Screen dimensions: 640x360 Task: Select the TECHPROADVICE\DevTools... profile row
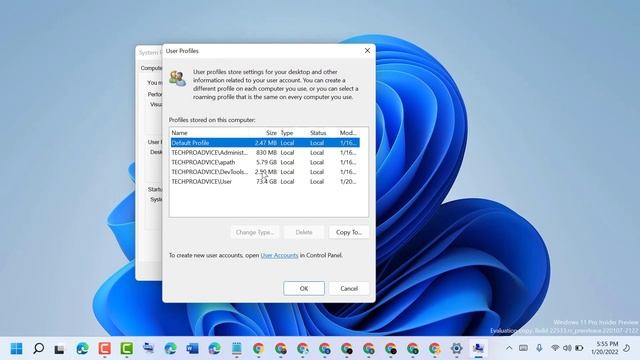pyautogui.click(x=265, y=172)
